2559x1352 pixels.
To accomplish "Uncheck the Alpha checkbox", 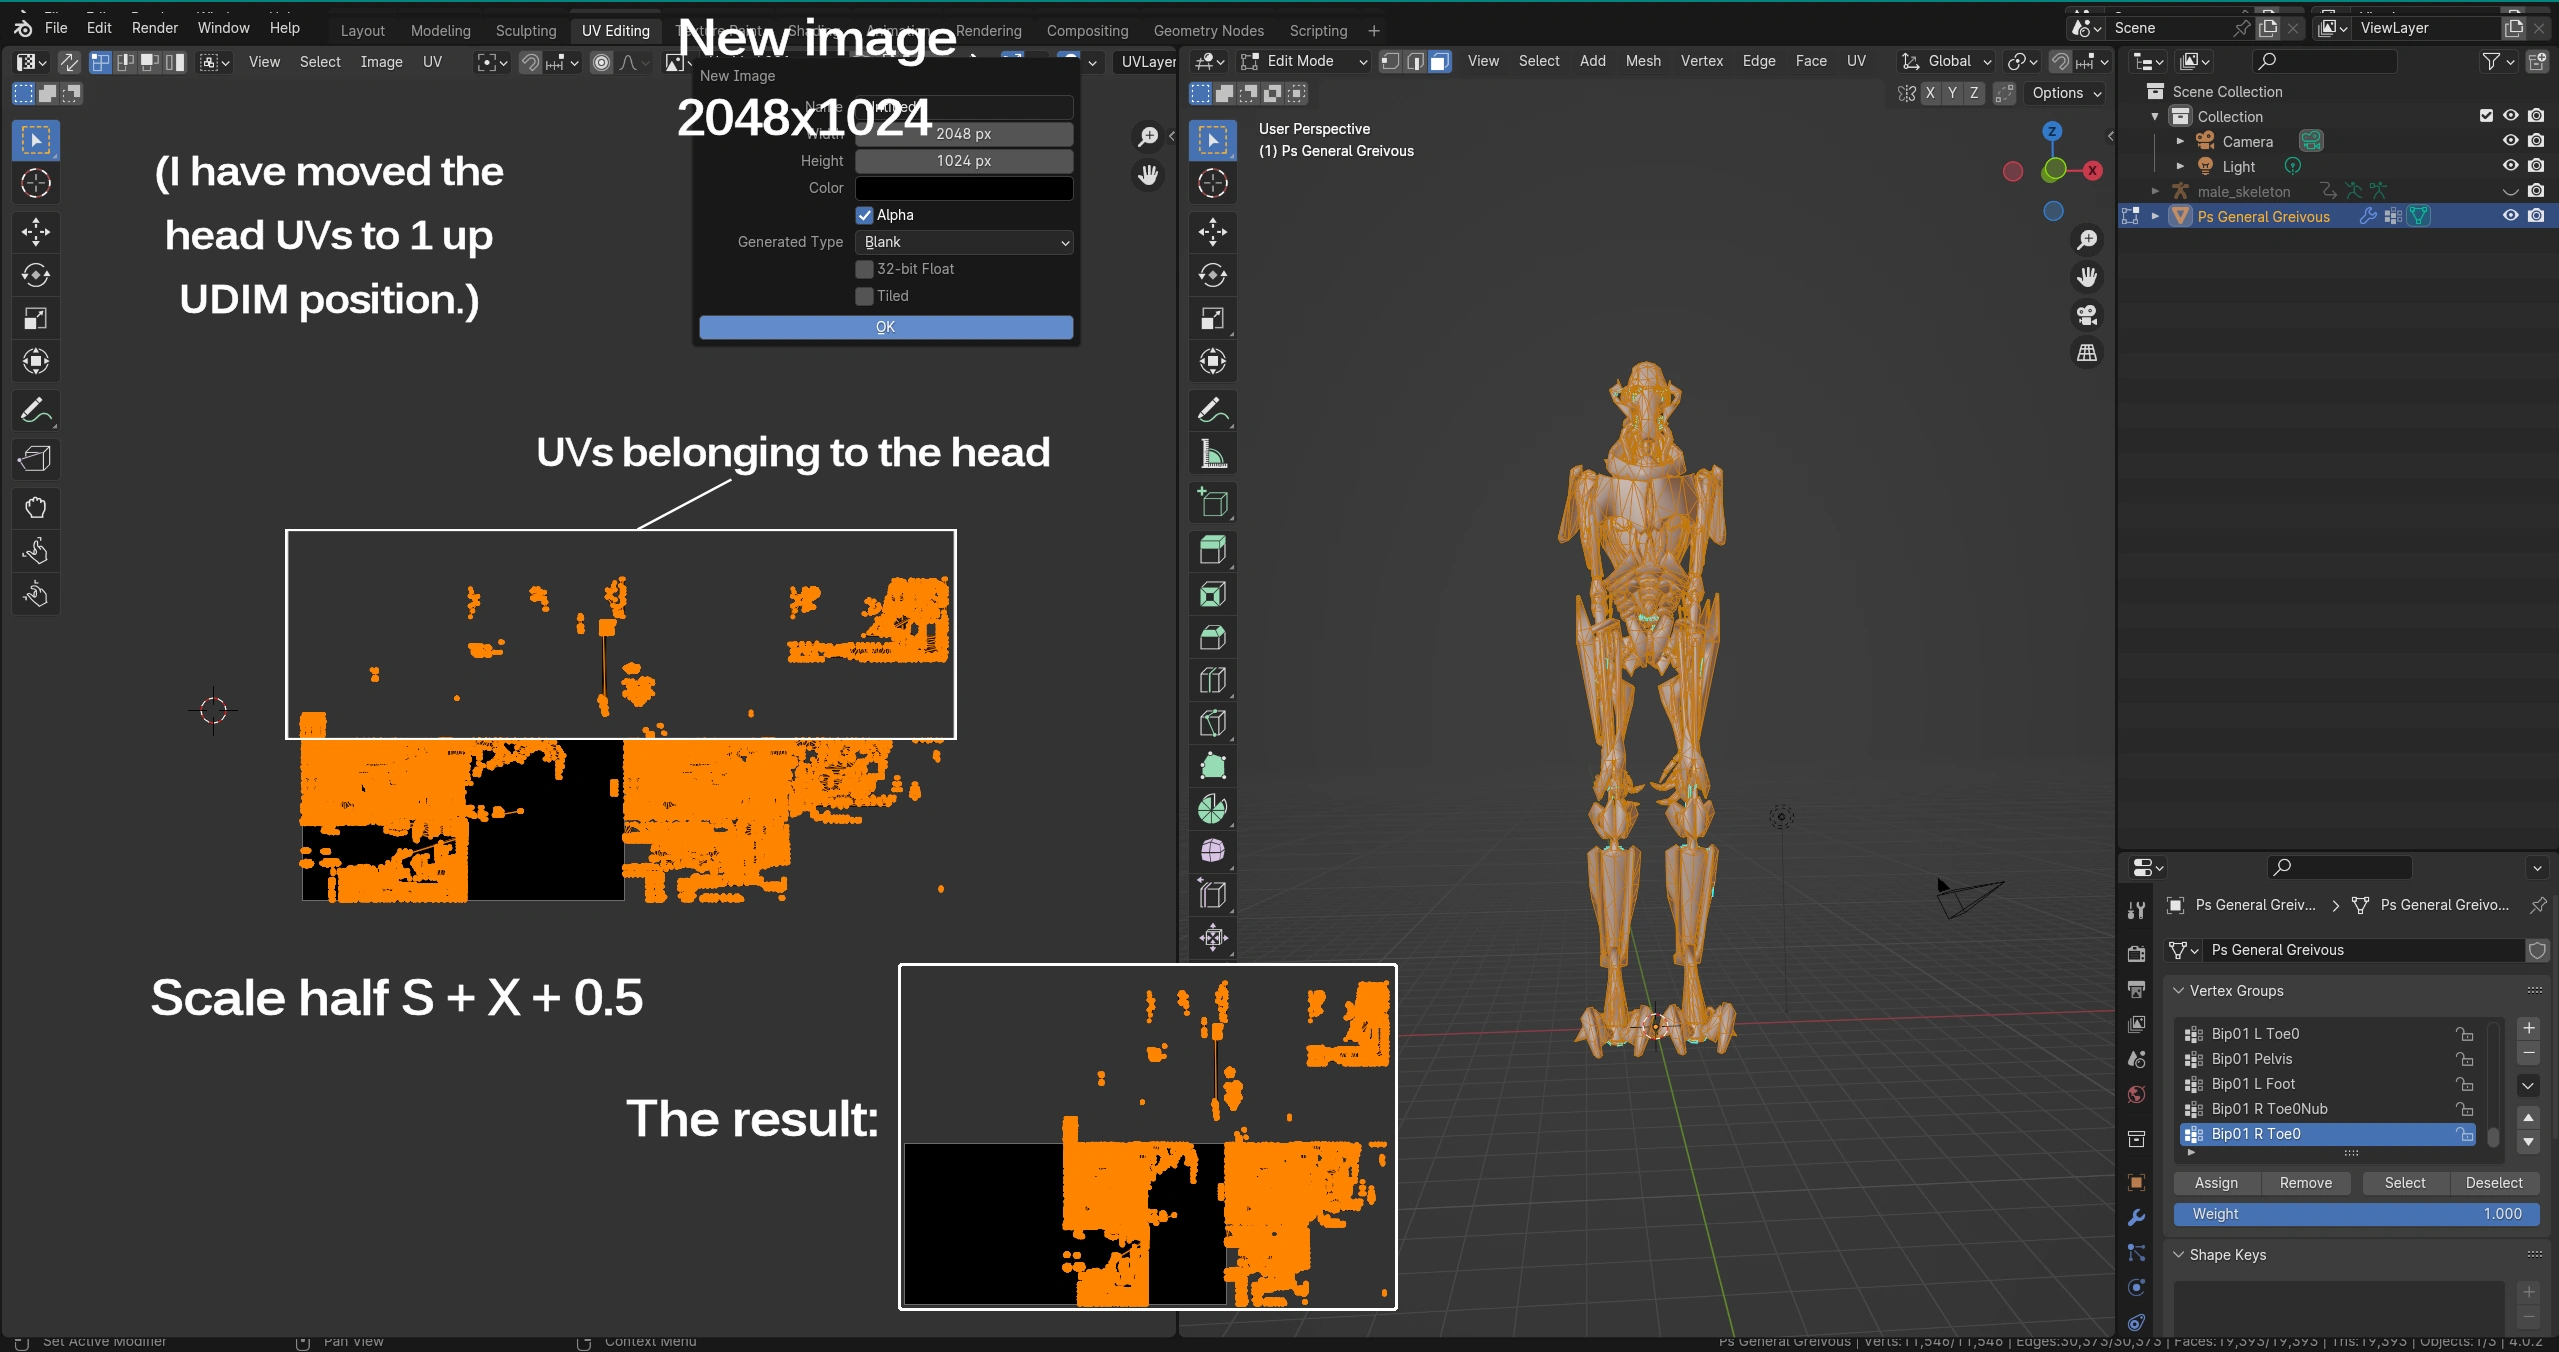I will (865, 215).
